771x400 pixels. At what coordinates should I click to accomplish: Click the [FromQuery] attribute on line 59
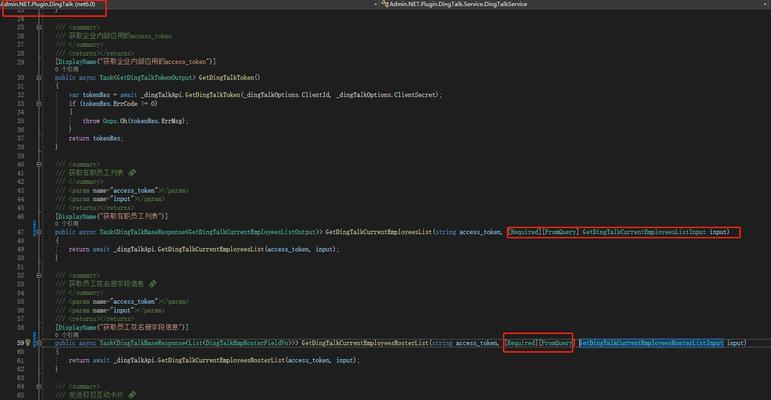[x=556, y=343]
